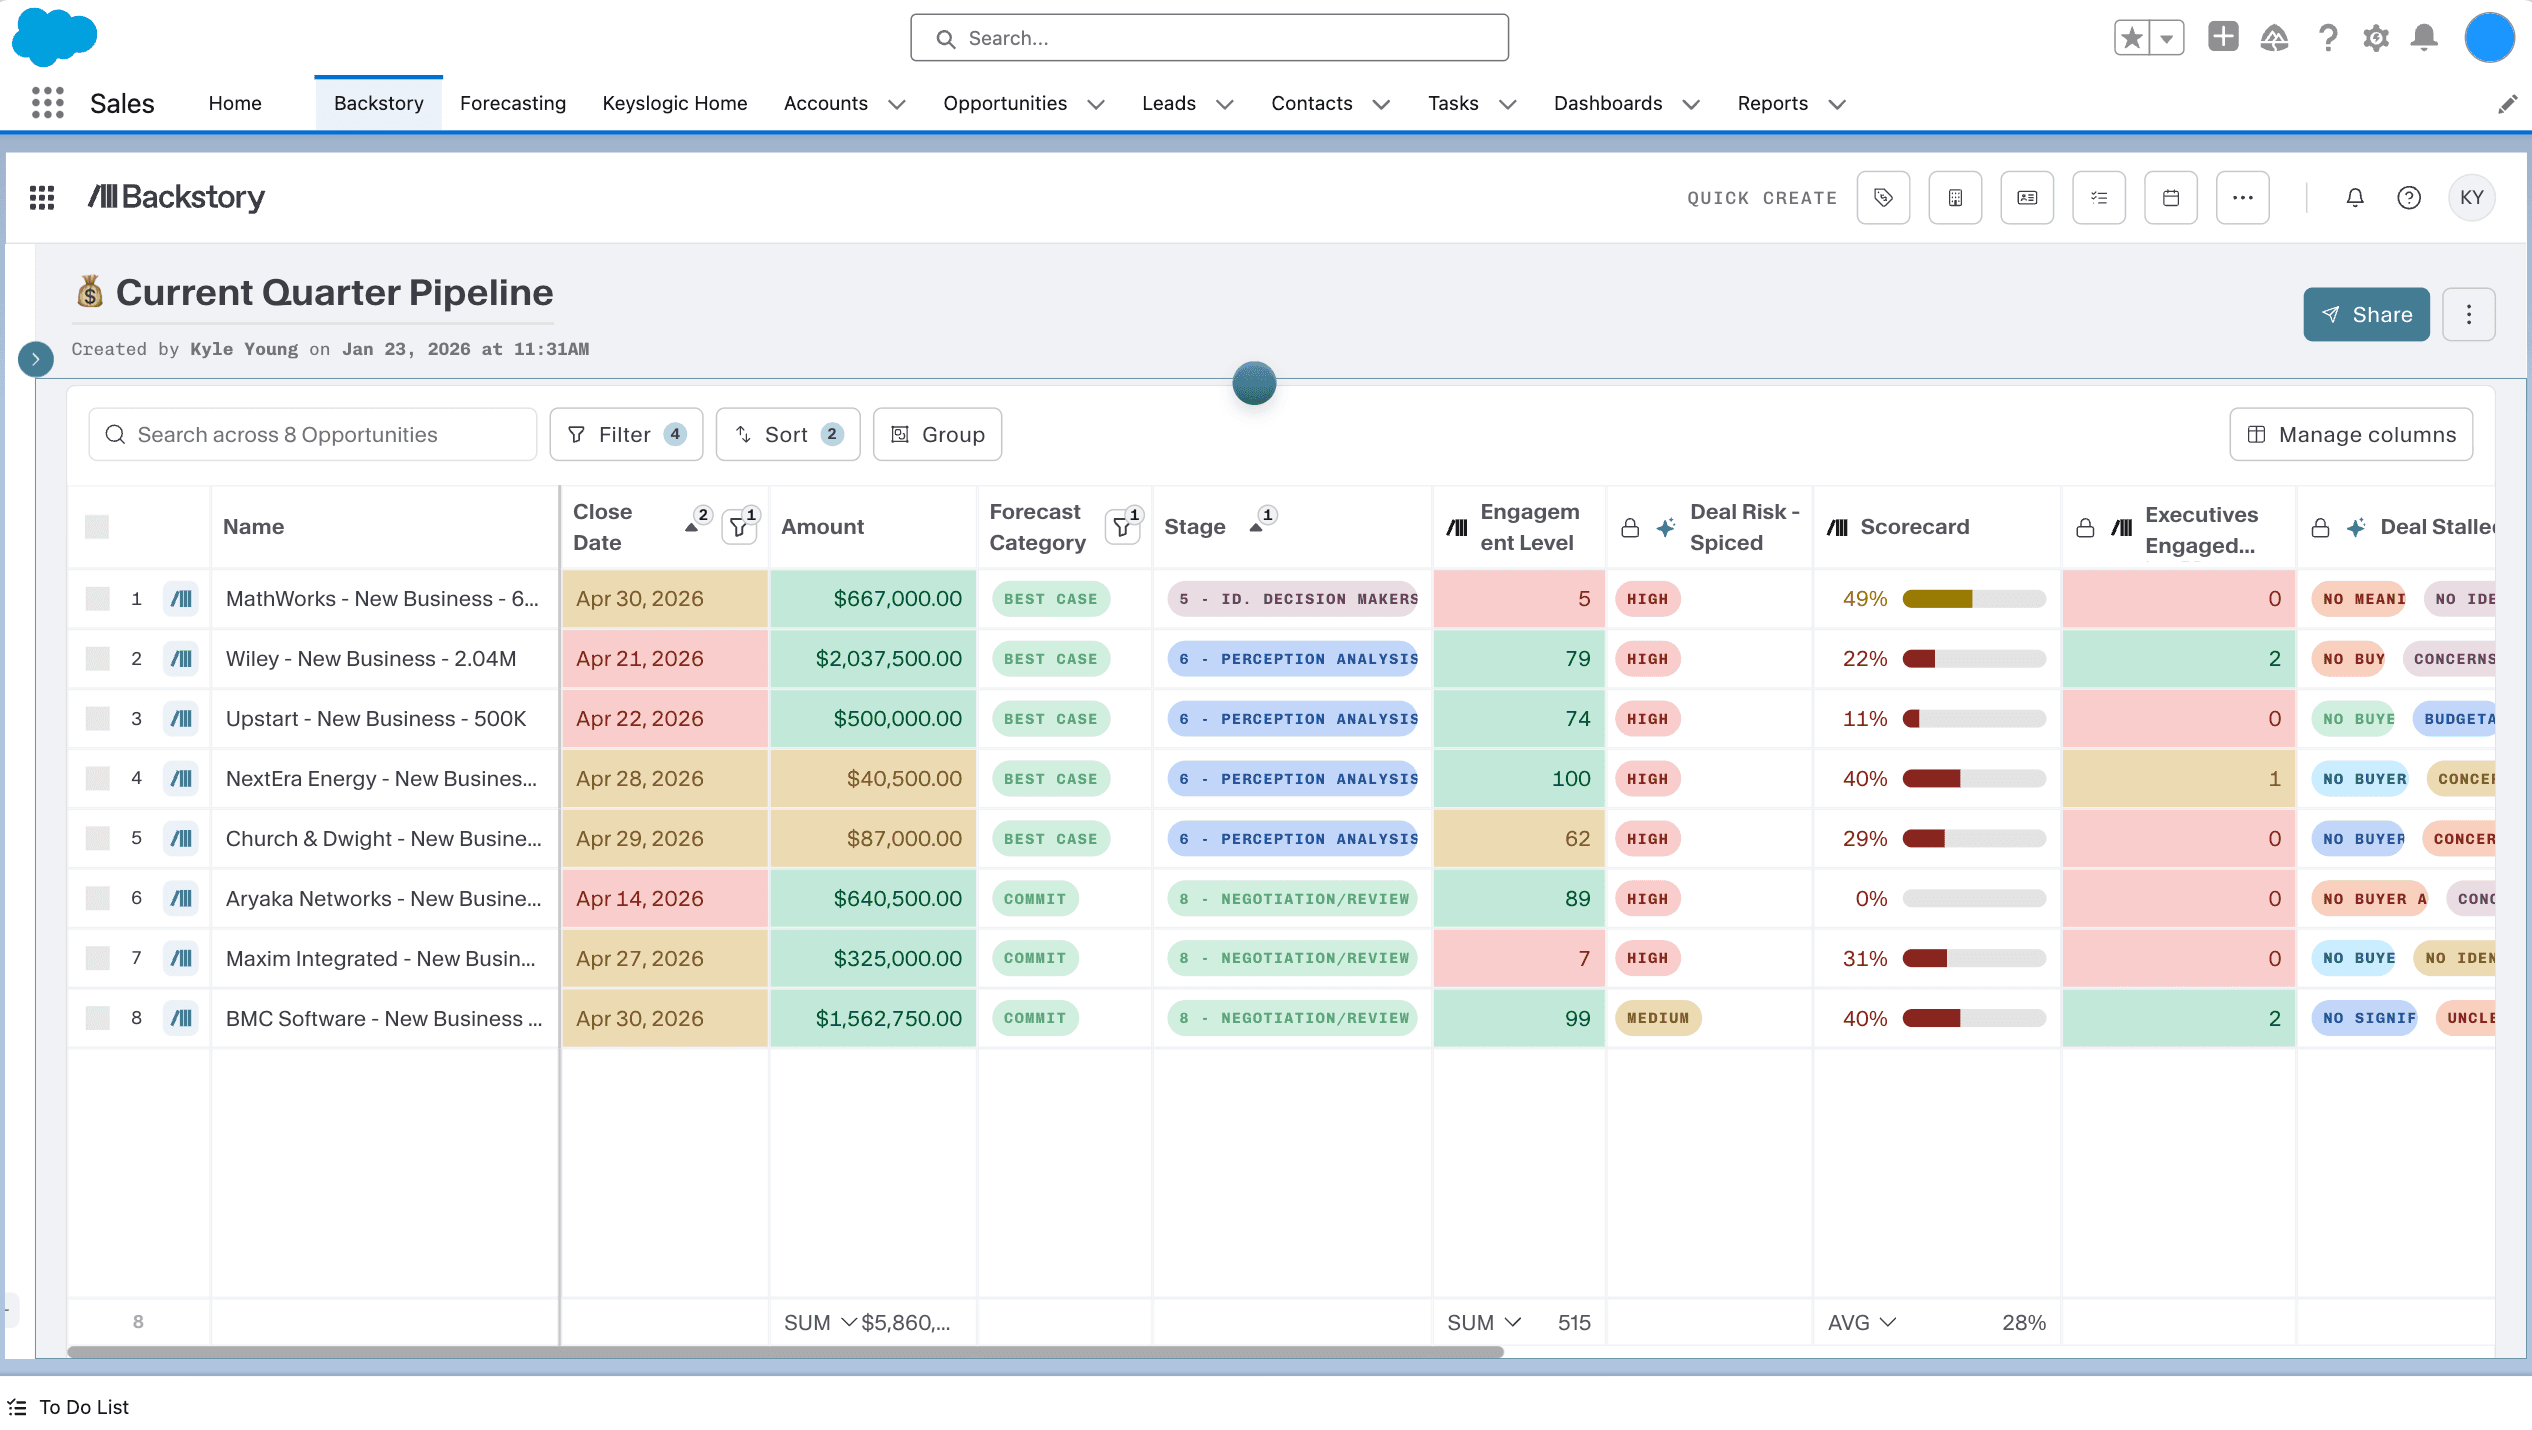2532x1430 pixels.
Task: Expand the Reports tab dropdown
Action: (x=1837, y=104)
